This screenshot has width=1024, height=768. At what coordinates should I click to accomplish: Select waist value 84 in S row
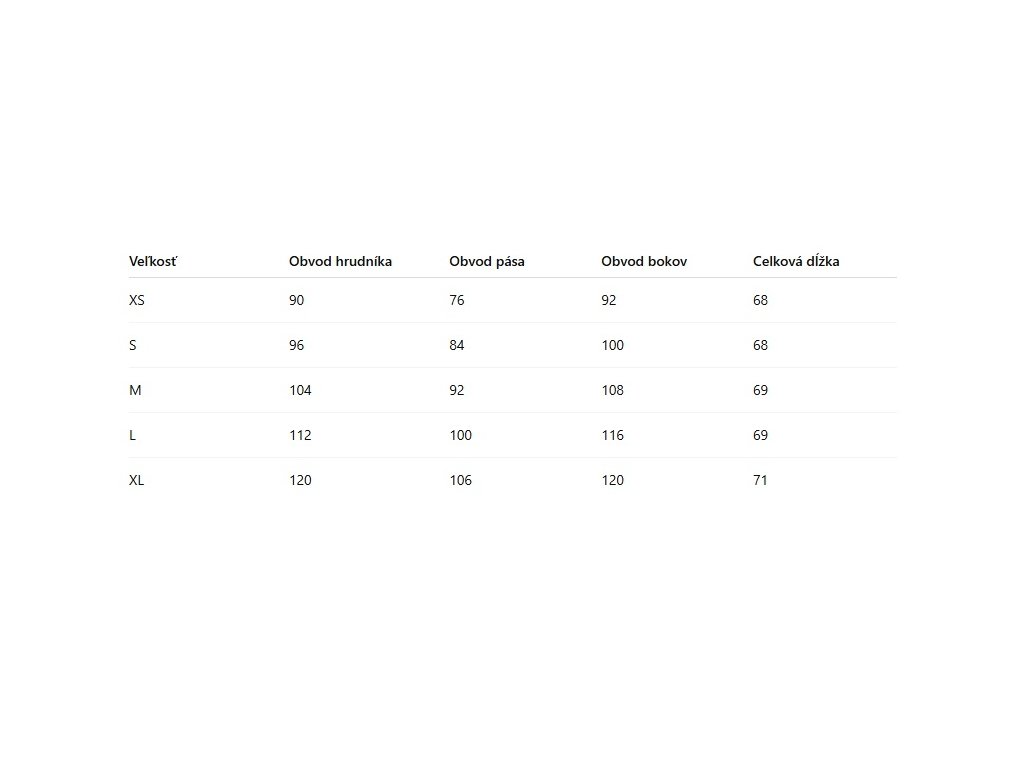(x=456, y=345)
